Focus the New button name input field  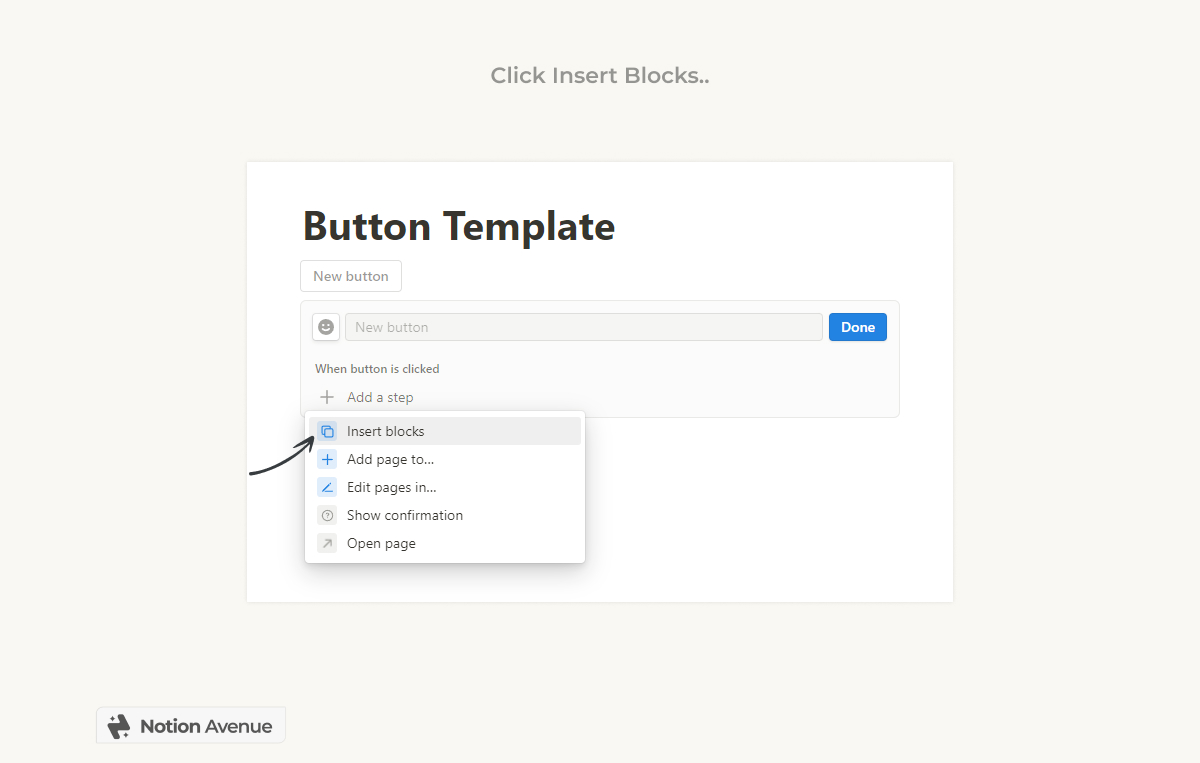[584, 327]
